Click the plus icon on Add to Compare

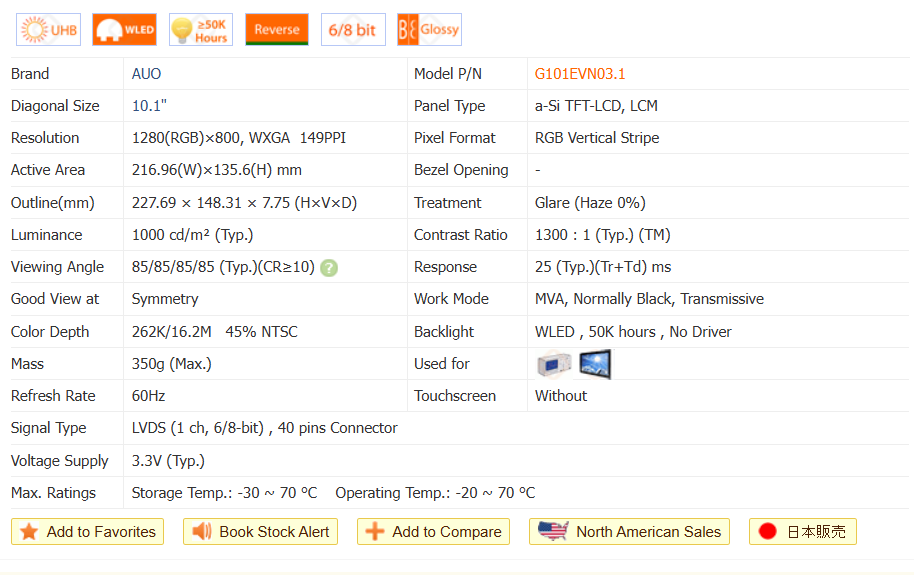pyautogui.click(x=375, y=532)
